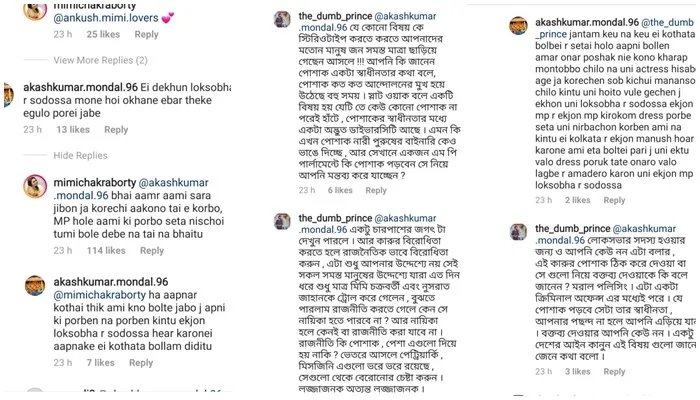Reply to the_dumb_prince comment with 6 likes
700x400 pixels.
click(x=376, y=190)
